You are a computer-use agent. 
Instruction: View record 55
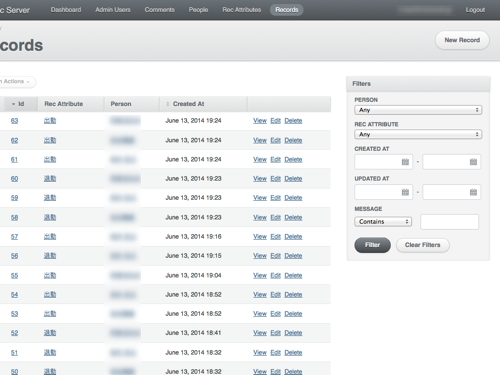pos(260,275)
